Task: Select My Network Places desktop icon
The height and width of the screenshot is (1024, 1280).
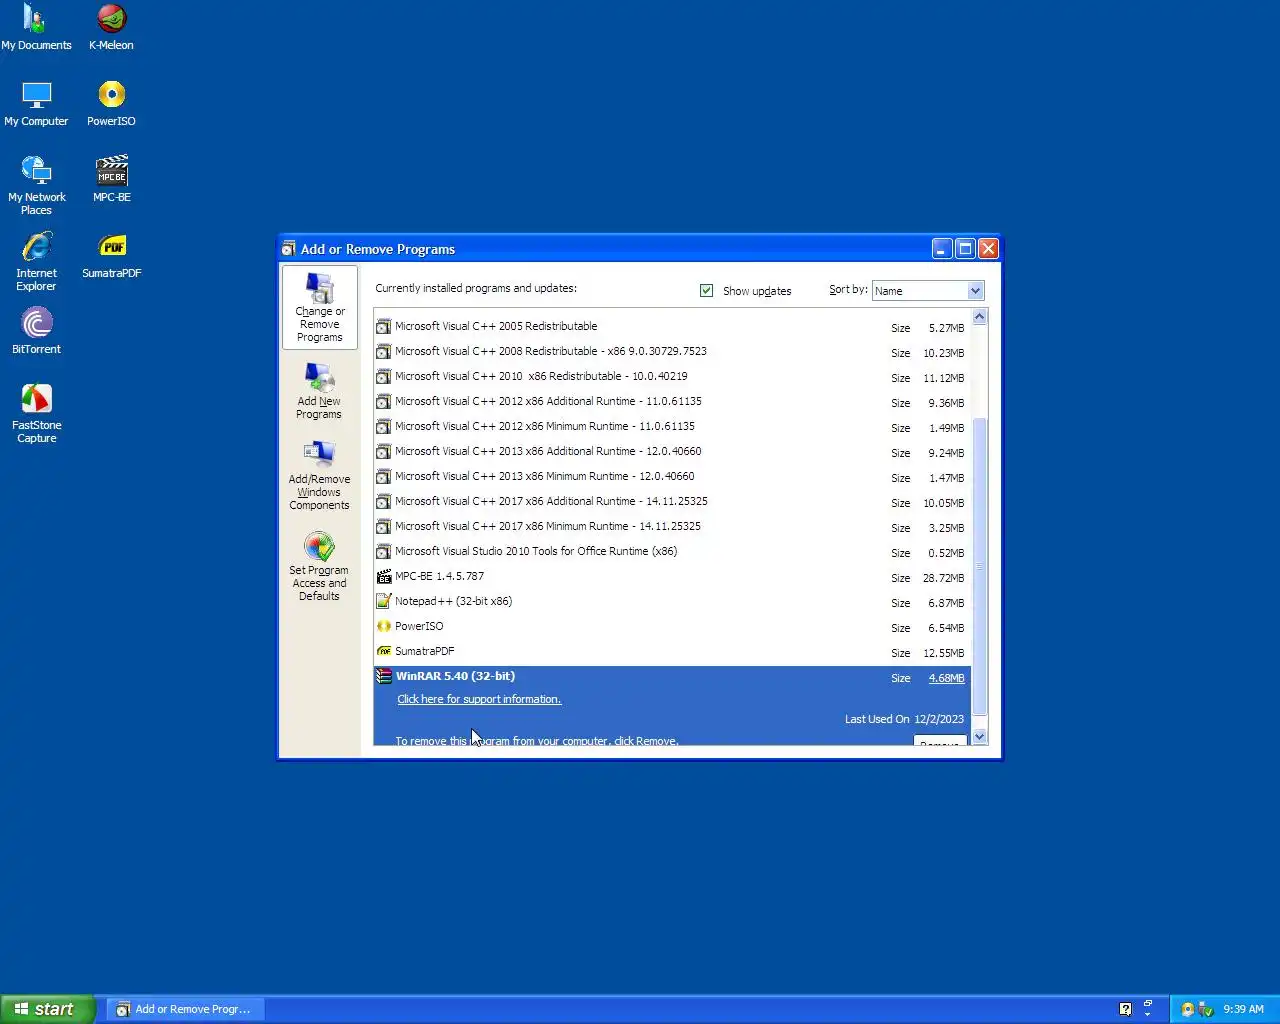Action: pos(36,185)
